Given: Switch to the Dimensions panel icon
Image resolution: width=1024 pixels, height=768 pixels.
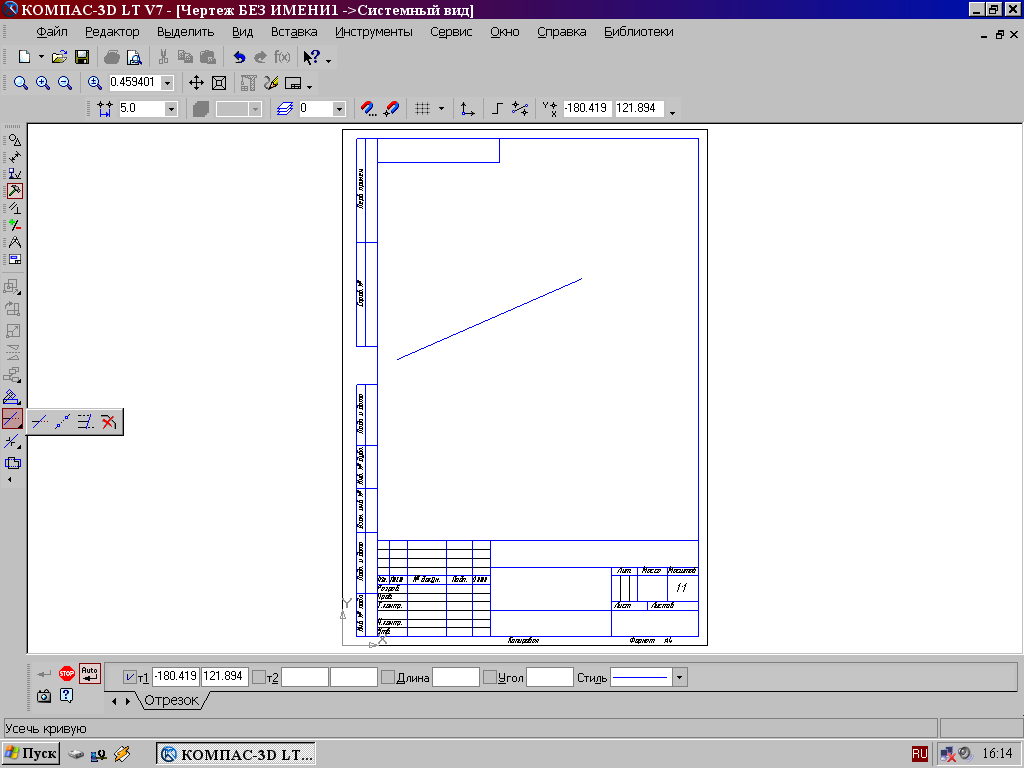Looking at the screenshot, I should (14, 157).
